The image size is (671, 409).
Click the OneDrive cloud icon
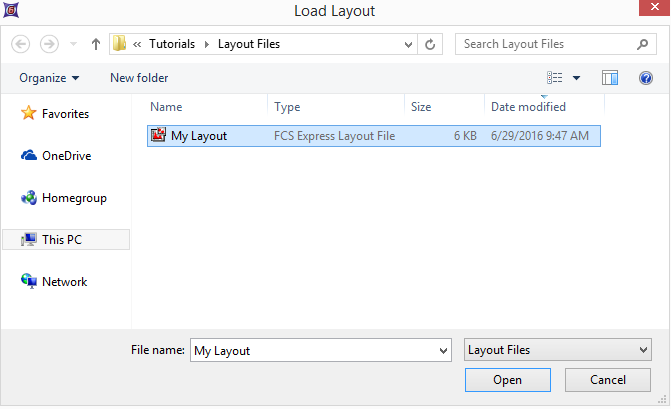[x=29, y=156]
